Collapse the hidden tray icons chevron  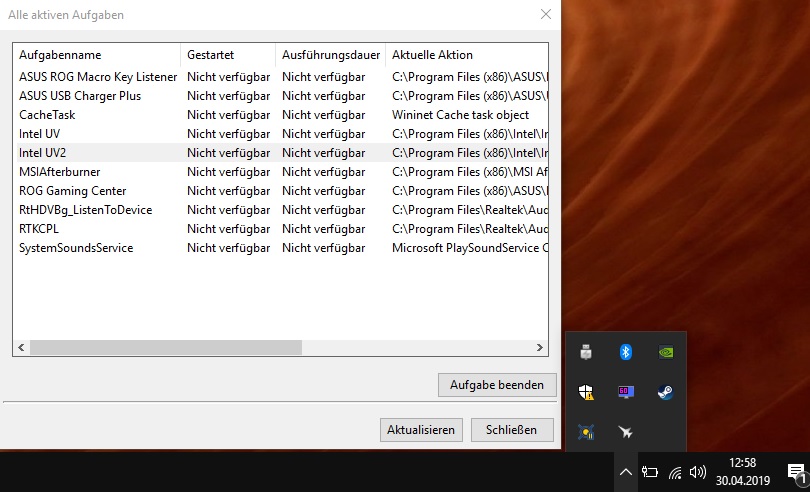[626, 472]
